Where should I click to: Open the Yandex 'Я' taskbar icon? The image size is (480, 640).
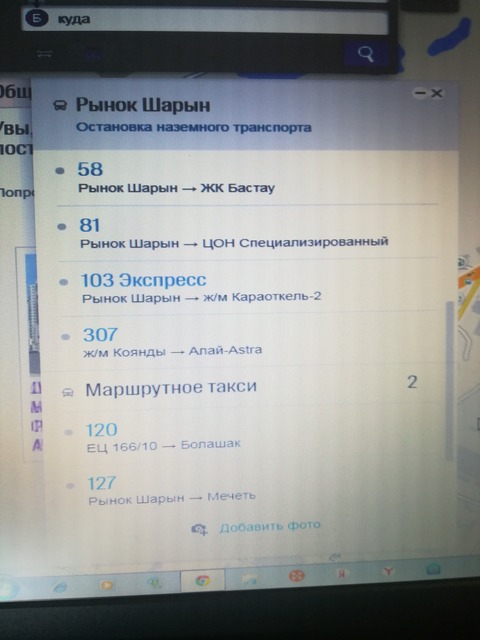tap(342, 574)
